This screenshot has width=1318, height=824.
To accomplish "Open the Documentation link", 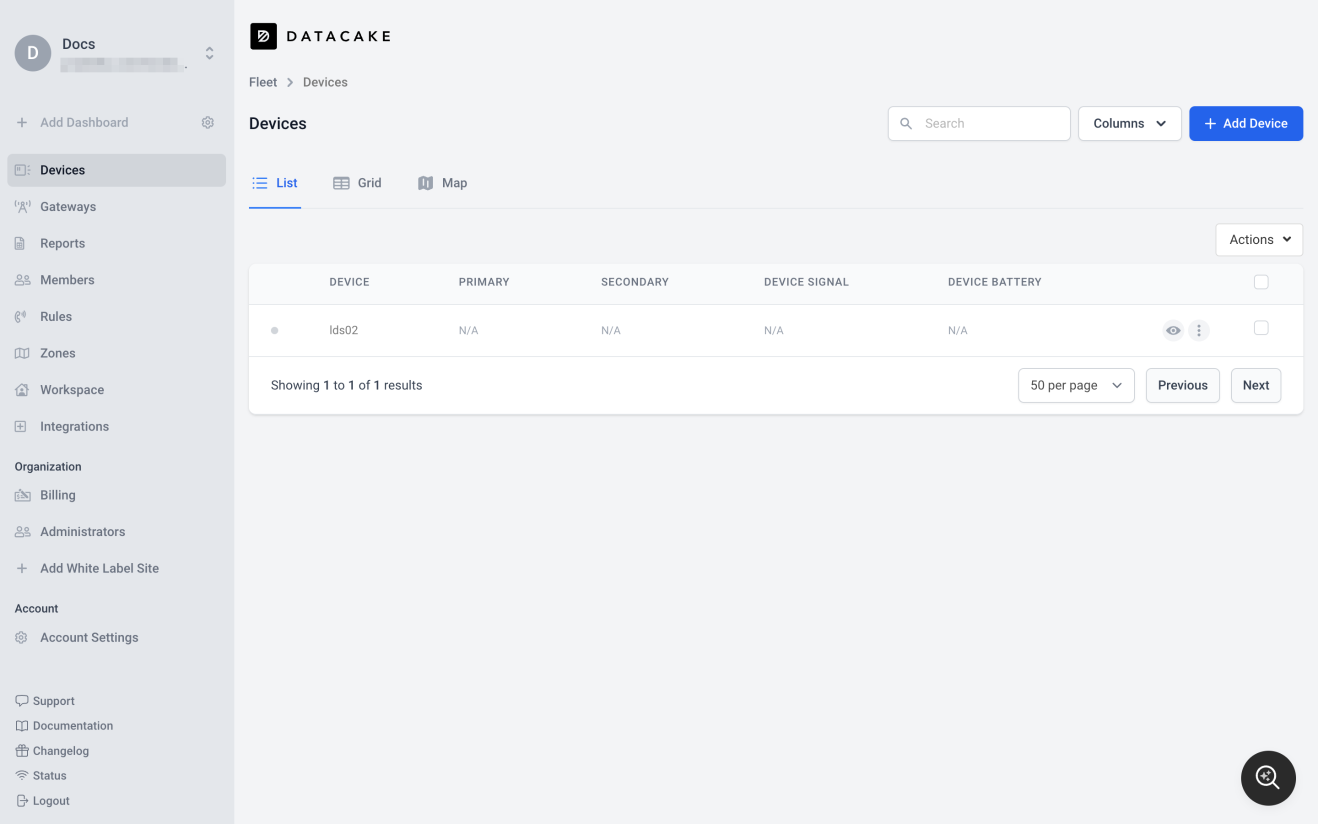I will coord(73,726).
